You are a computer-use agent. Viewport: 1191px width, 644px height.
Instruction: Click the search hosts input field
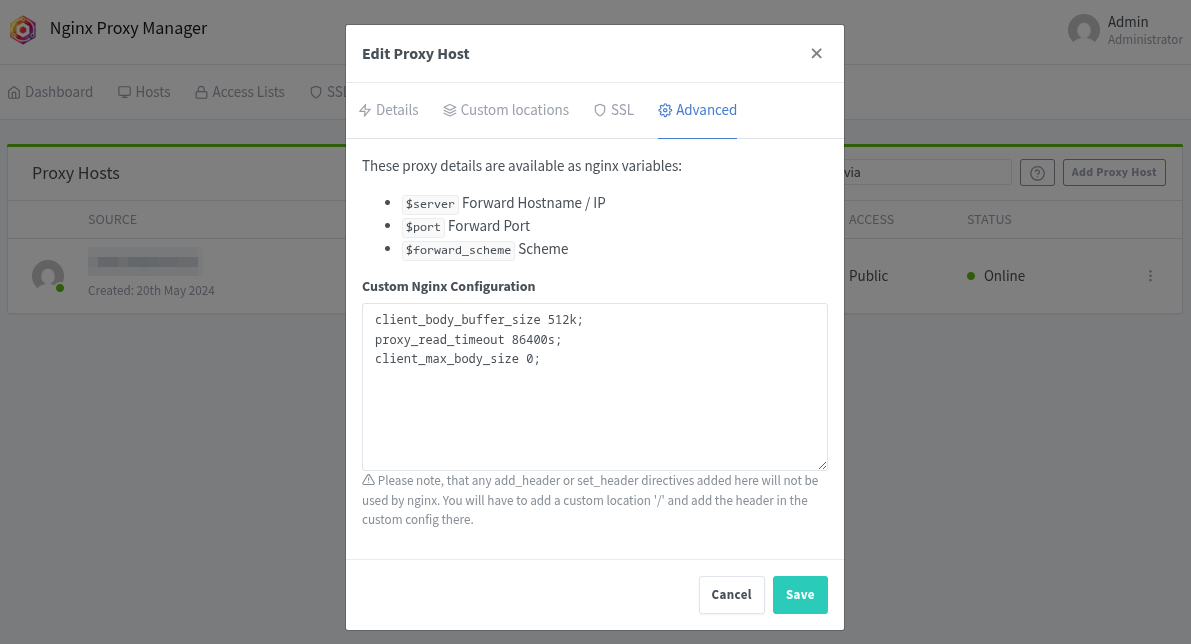(x=926, y=172)
